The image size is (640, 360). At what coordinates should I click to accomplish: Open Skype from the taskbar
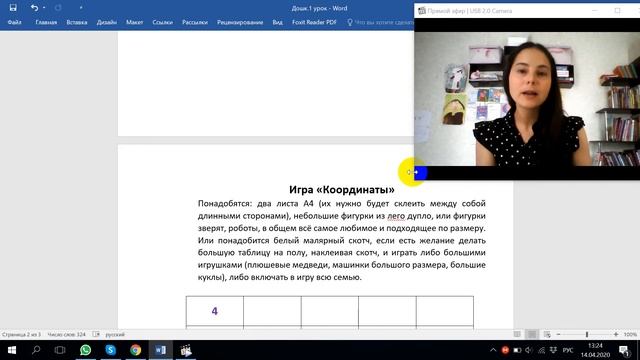pyautogui.click(x=111, y=350)
